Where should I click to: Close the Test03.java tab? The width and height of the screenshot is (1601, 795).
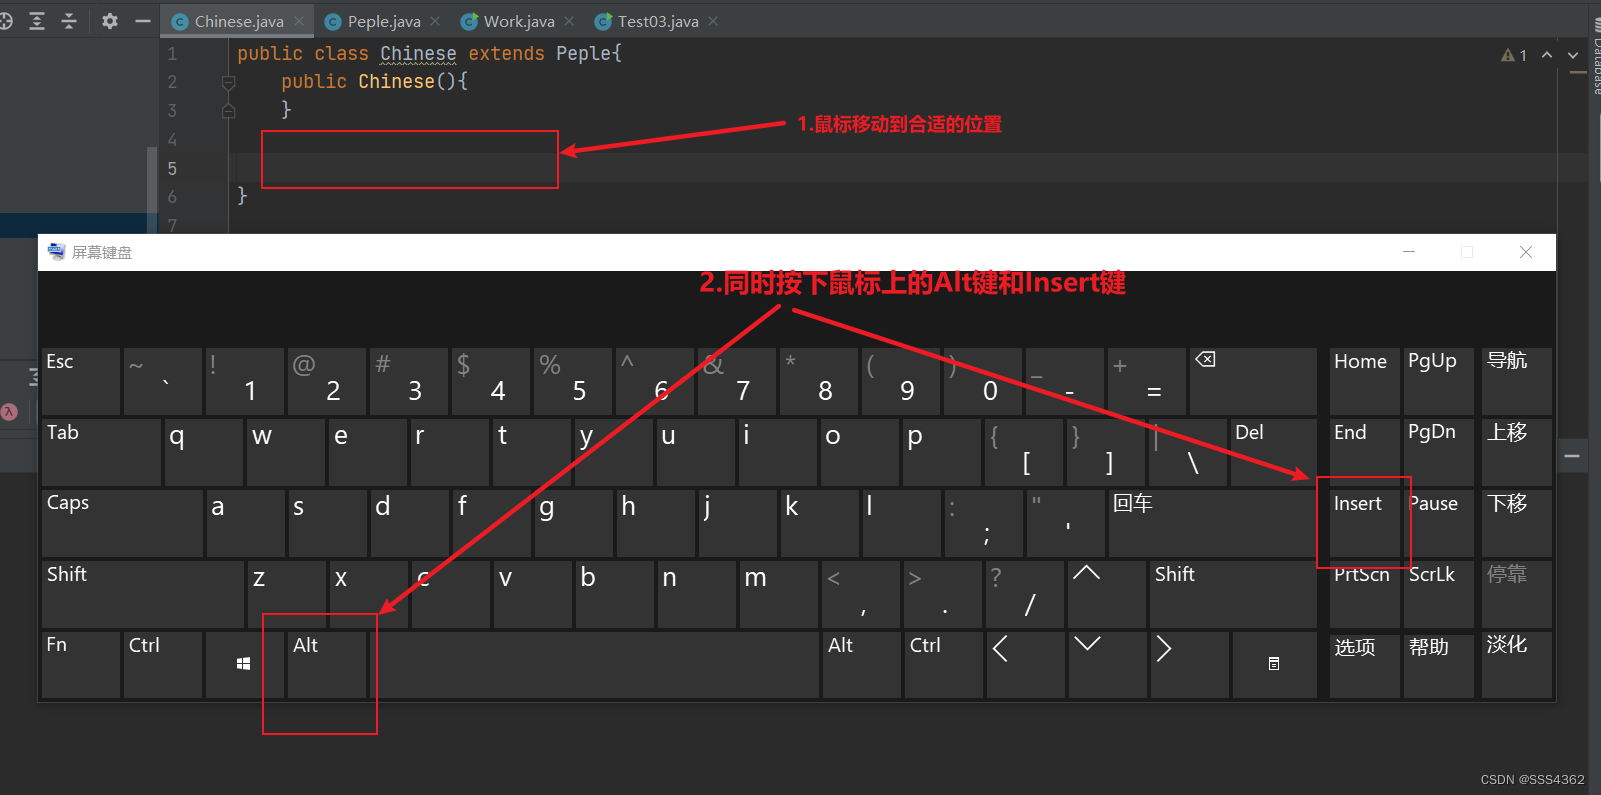713,21
